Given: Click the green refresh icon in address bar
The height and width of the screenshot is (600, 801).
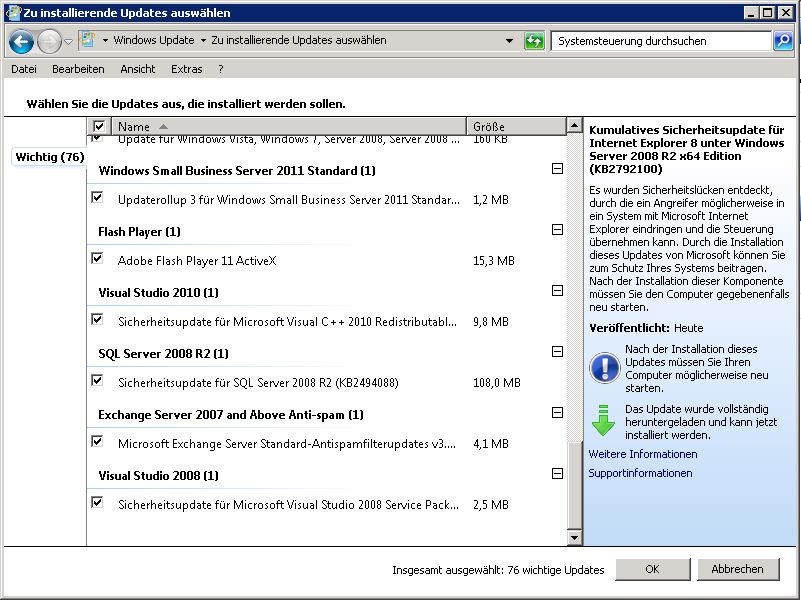Looking at the screenshot, I should click(x=535, y=41).
